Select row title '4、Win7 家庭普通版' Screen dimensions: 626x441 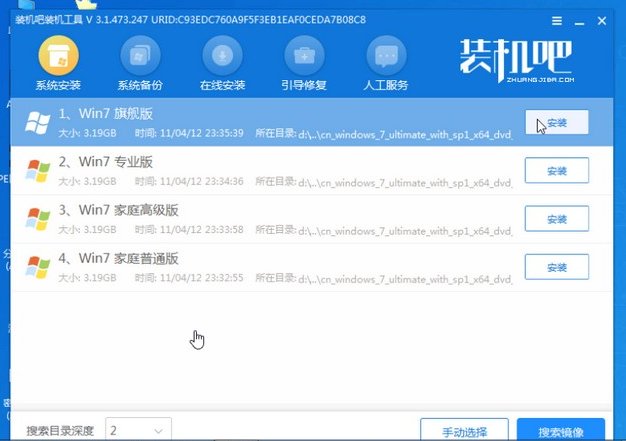coord(119,258)
